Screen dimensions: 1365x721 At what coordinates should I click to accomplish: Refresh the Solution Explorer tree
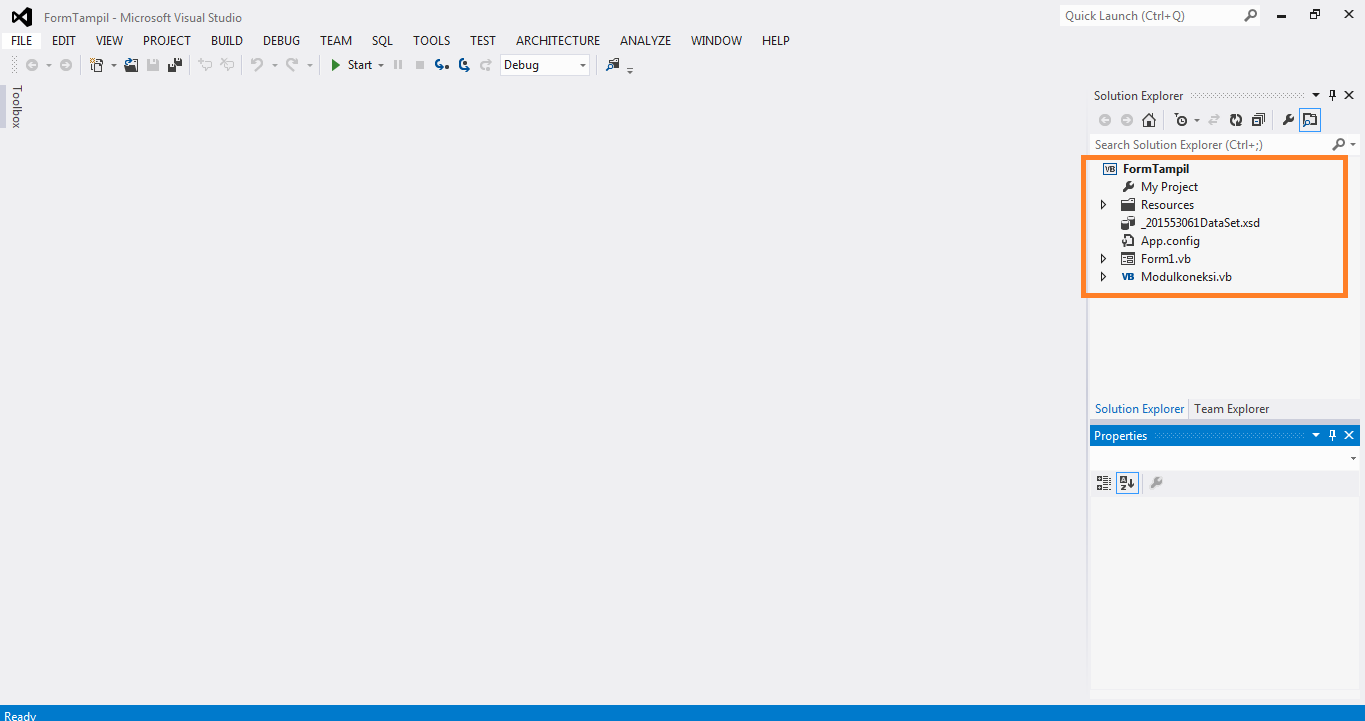1235,119
